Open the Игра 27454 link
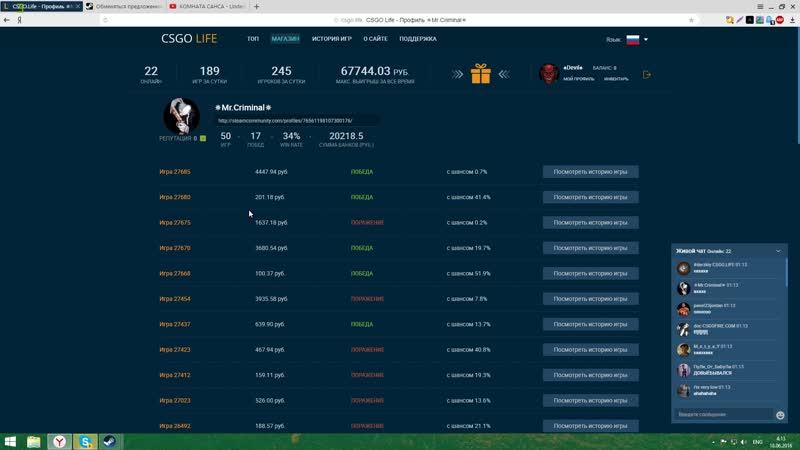Screen dimensions: 800x450 pos(175,299)
